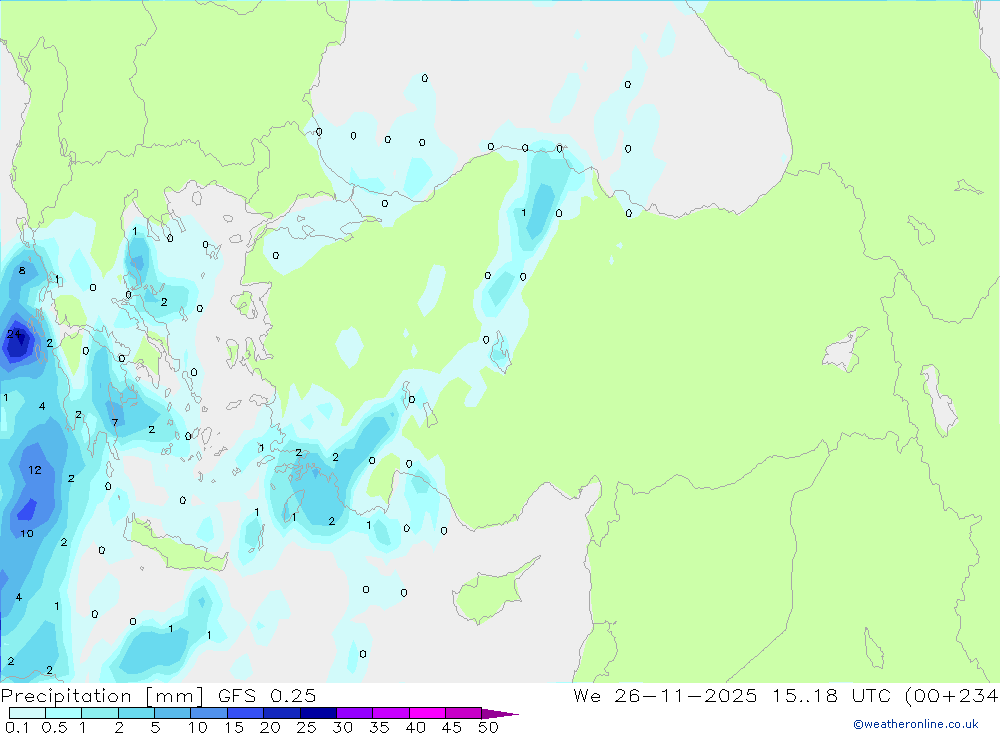Click the 'Precipitation [mm]' title text
The image size is (1000, 733).
(x=103, y=695)
